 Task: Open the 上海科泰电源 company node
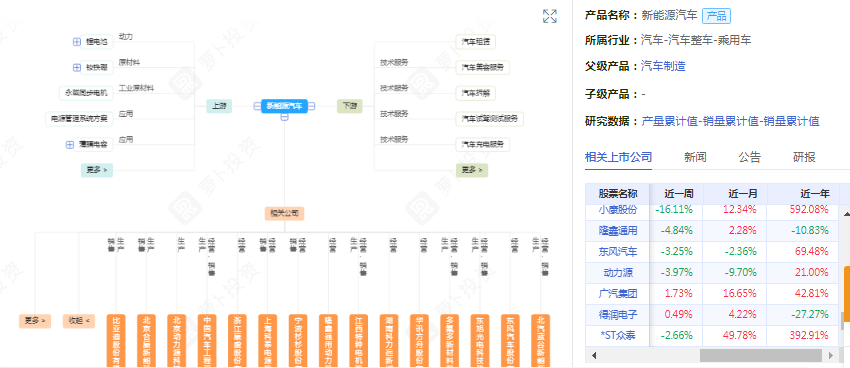point(268,341)
